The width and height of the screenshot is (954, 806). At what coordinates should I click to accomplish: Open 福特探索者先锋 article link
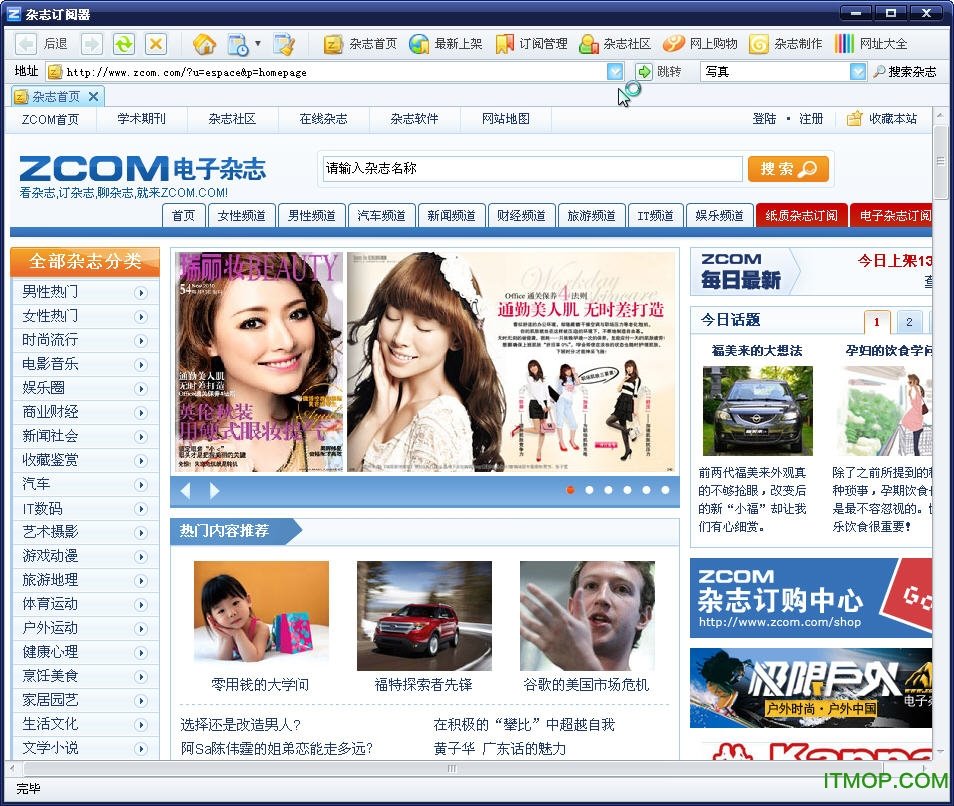[x=423, y=685]
